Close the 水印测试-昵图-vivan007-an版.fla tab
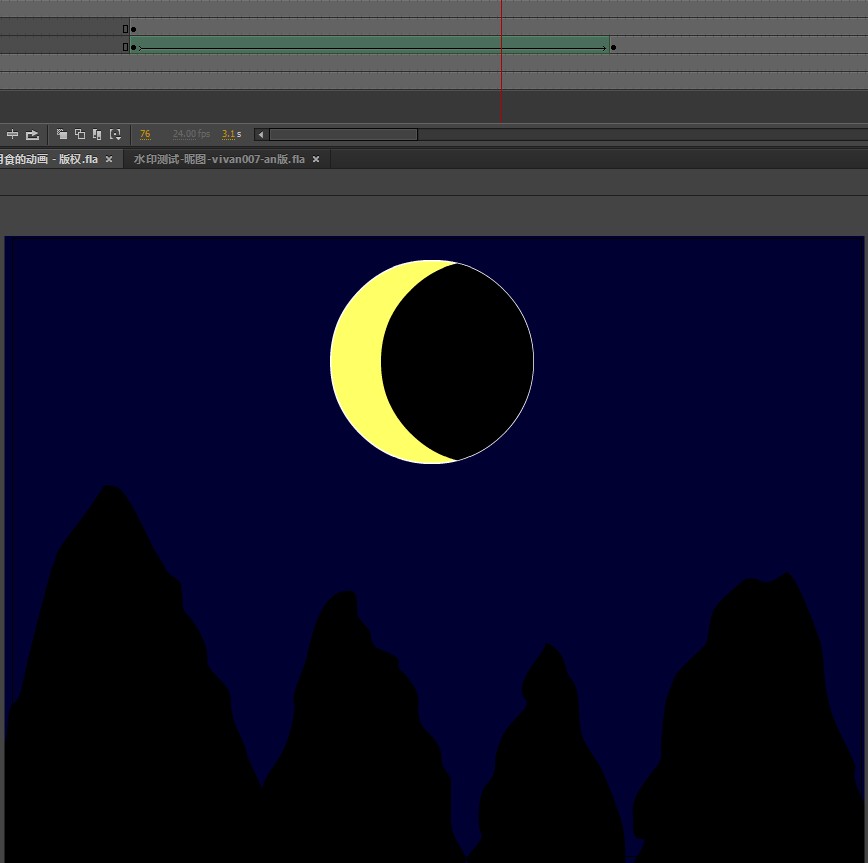This screenshot has height=863, width=868. [x=316, y=159]
